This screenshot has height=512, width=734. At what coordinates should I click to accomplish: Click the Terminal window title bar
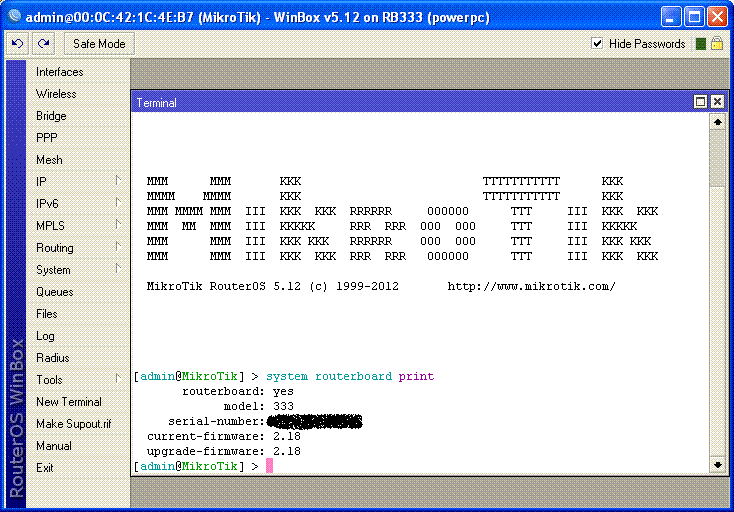coord(412,102)
